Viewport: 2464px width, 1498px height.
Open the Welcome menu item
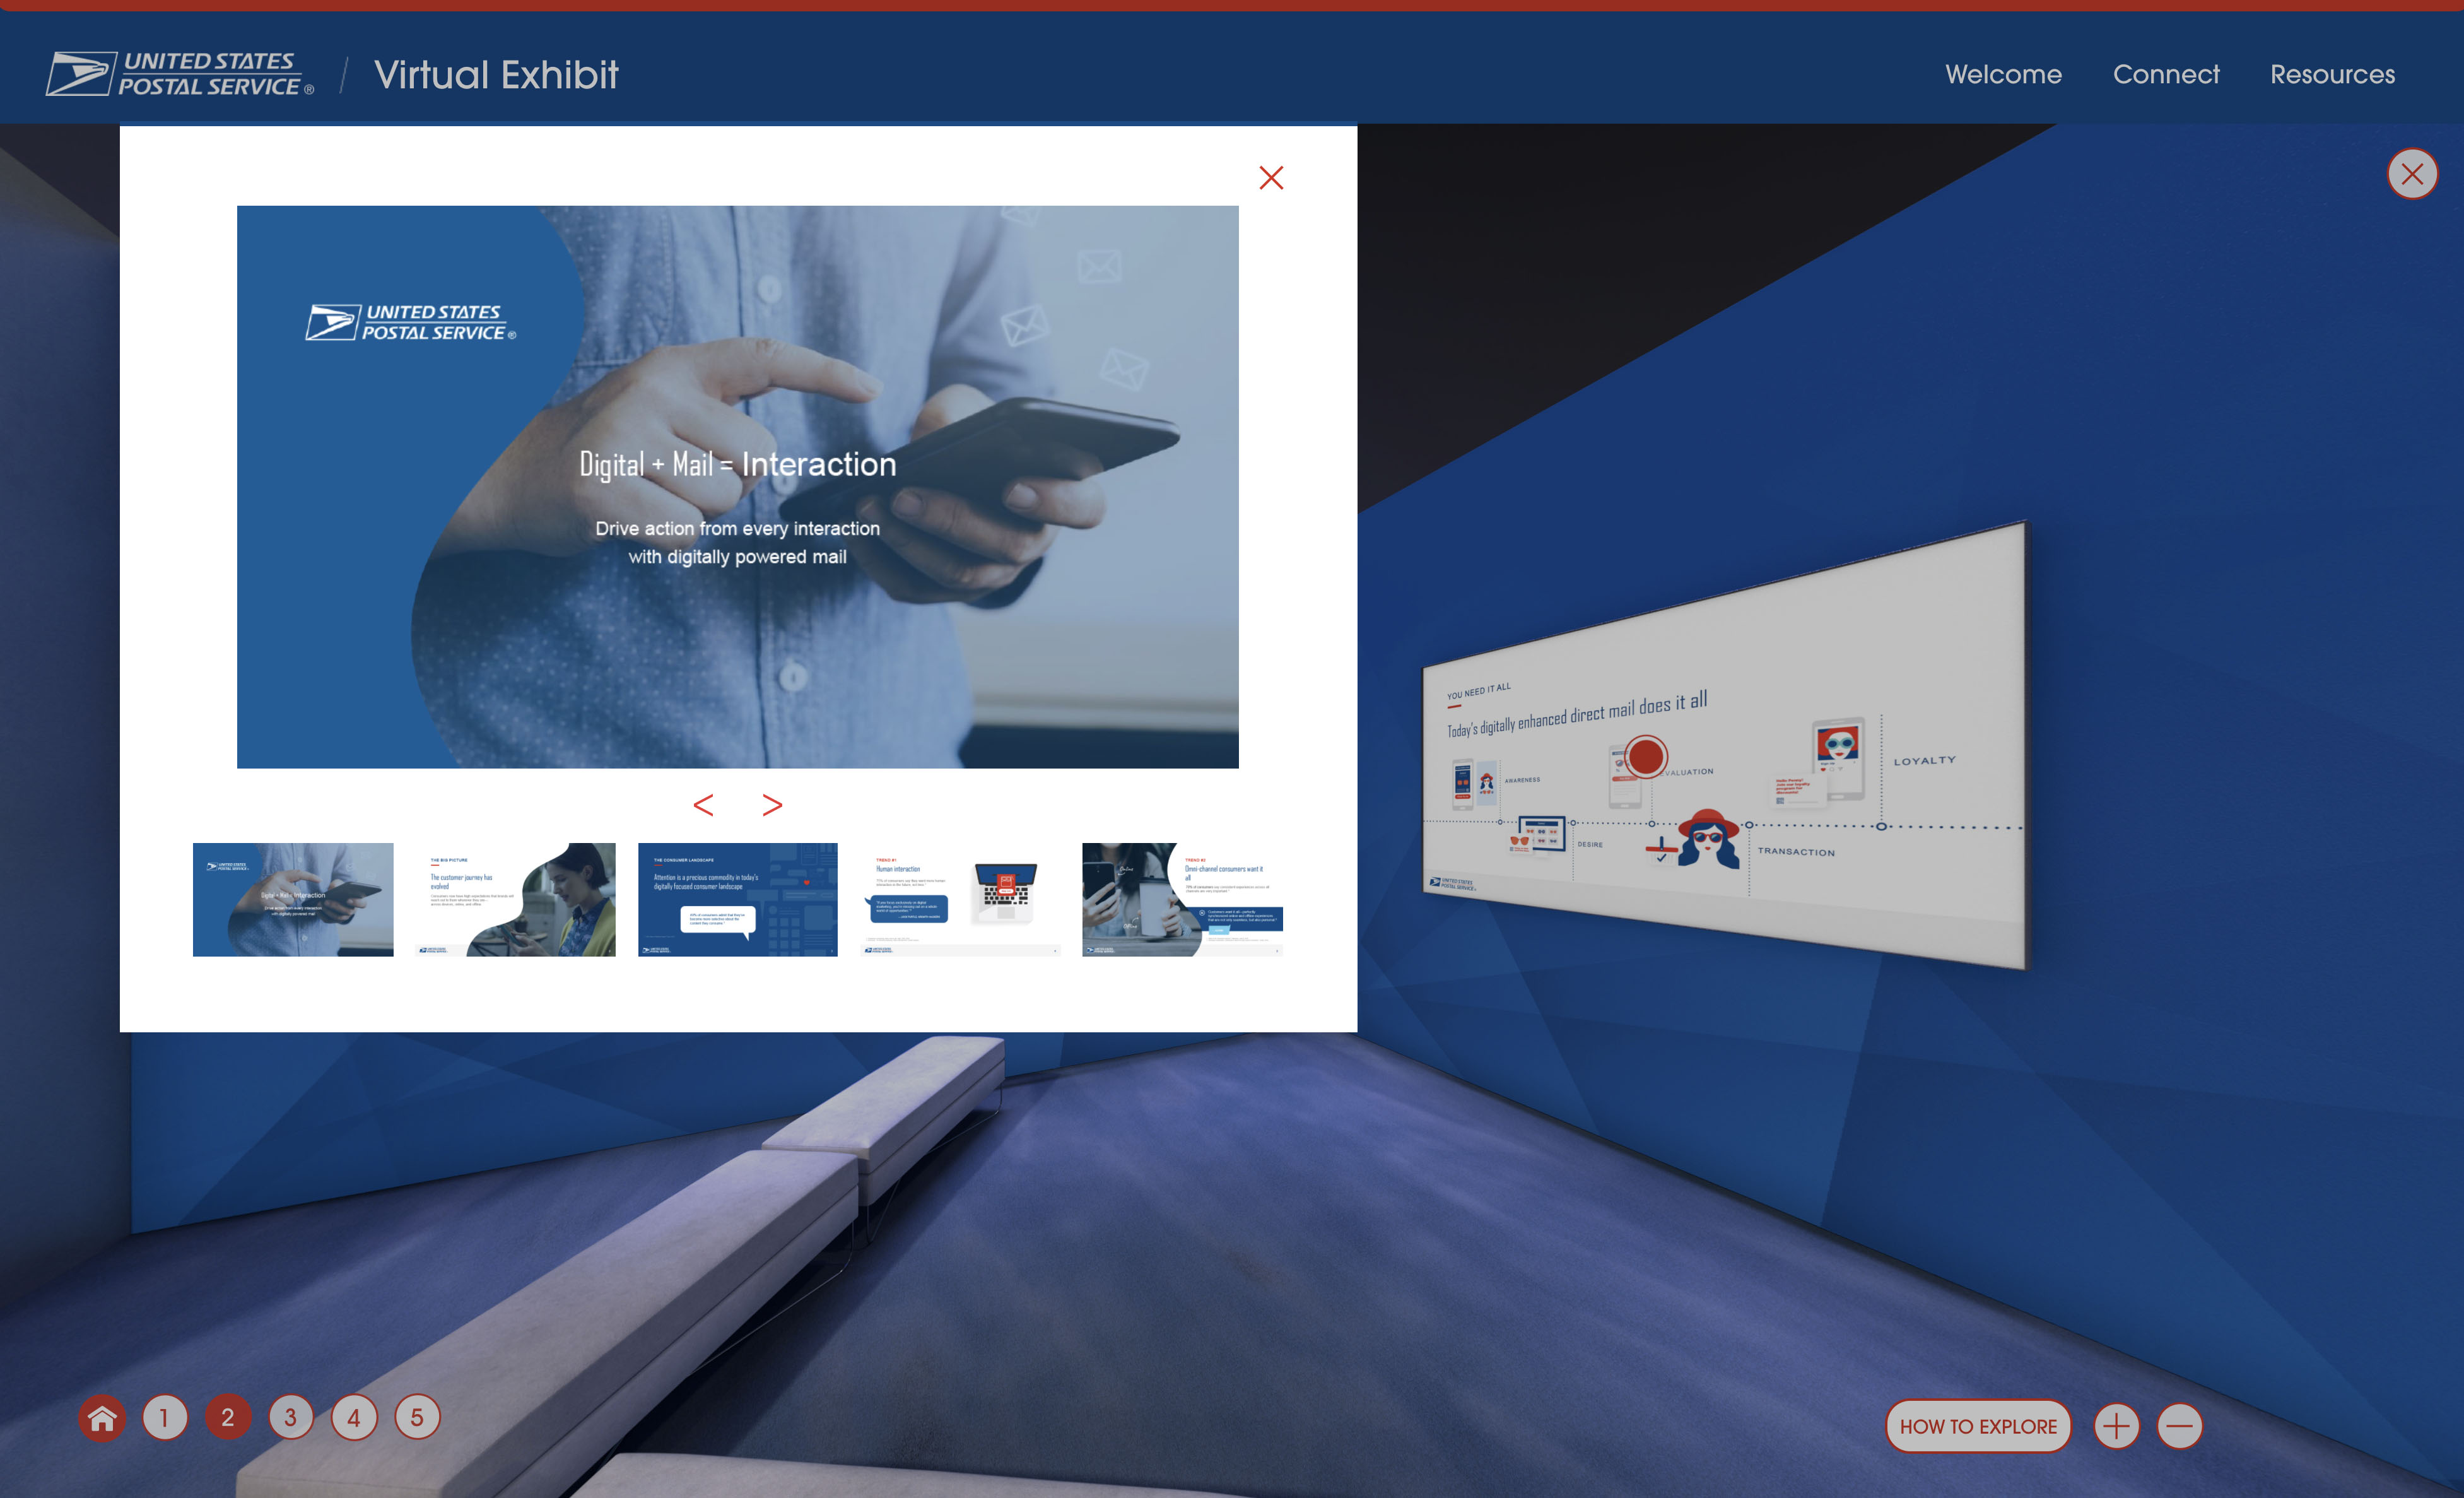[x=2003, y=74]
